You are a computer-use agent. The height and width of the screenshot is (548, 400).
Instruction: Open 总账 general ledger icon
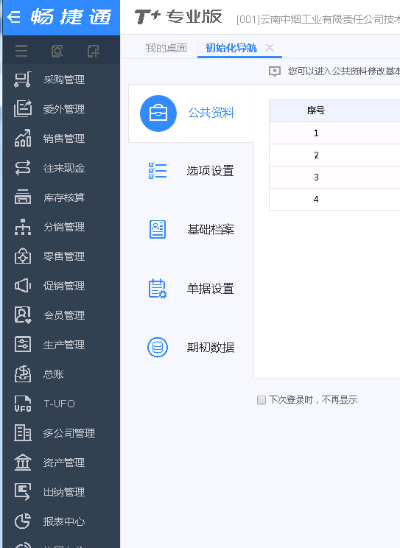click(23, 374)
